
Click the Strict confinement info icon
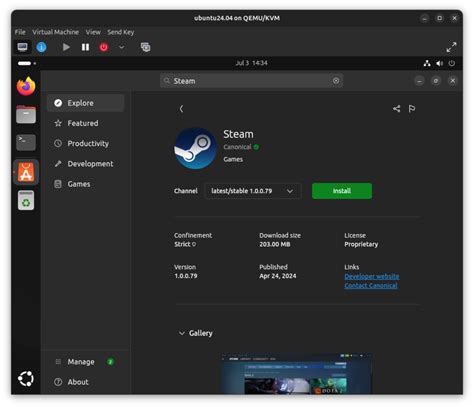tap(194, 244)
